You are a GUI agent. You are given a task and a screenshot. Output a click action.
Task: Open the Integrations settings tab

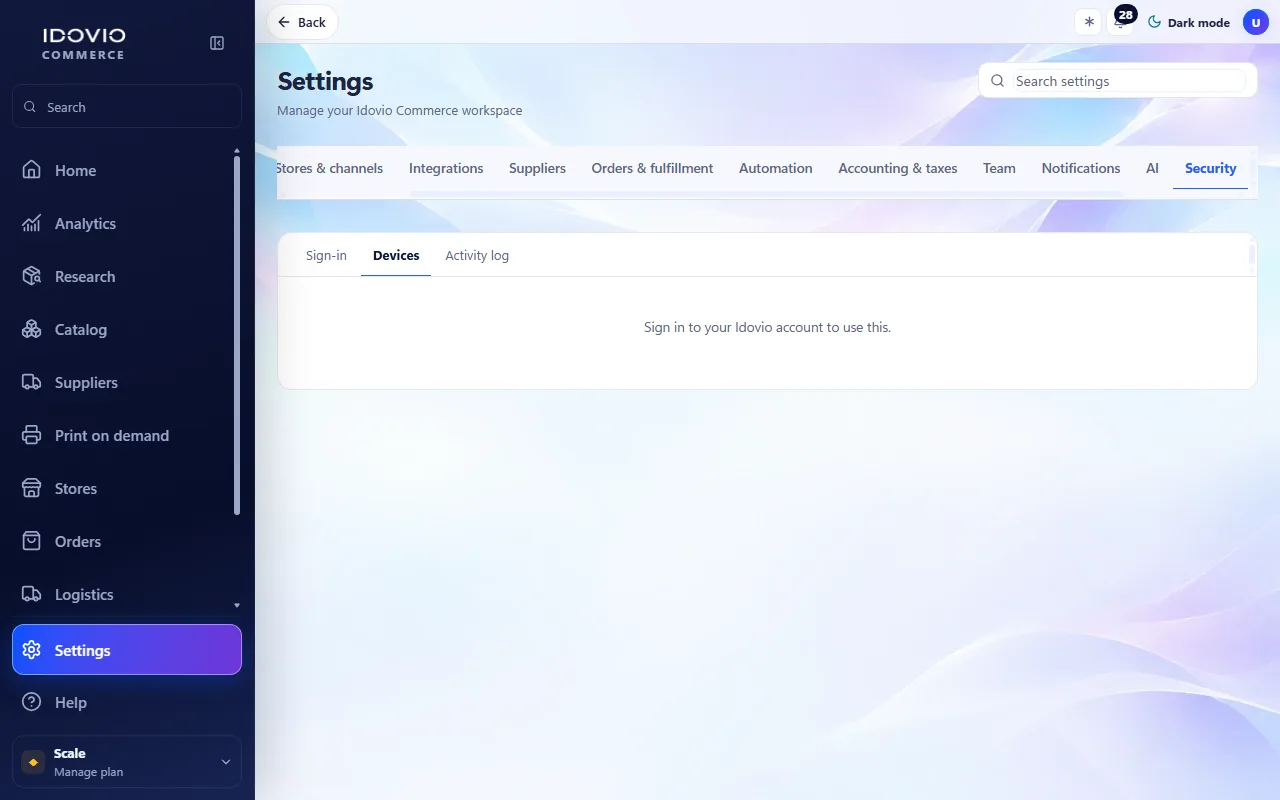[446, 168]
